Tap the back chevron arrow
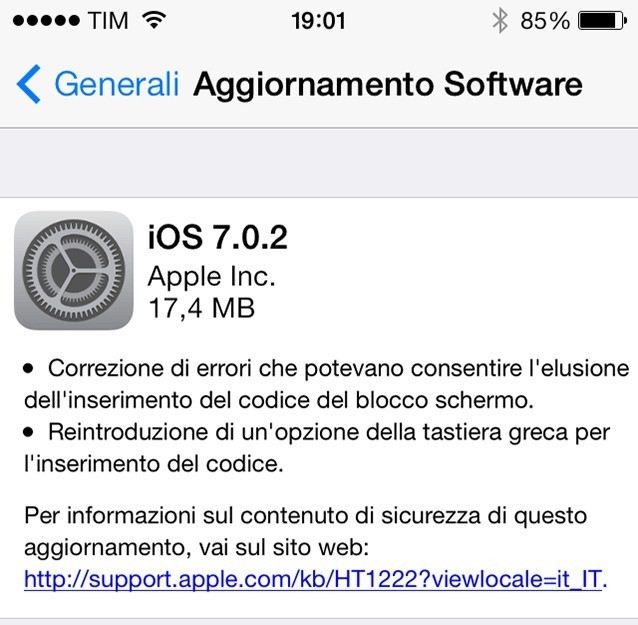Image resolution: width=638 pixels, height=625 pixels. click(x=28, y=84)
